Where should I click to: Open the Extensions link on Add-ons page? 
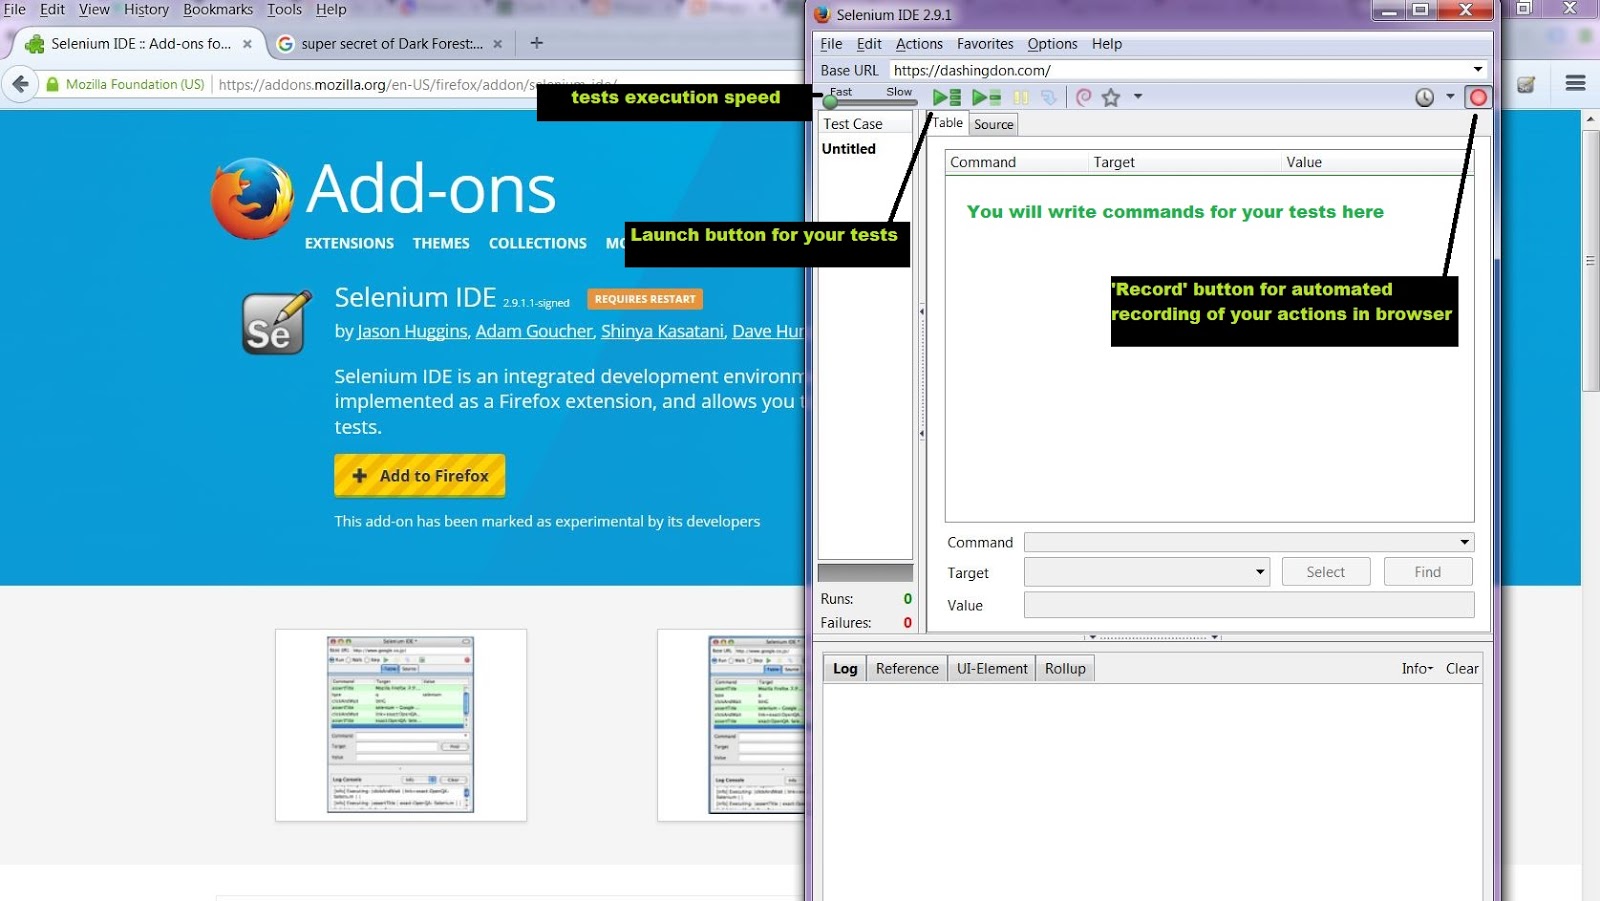[349, 244]
